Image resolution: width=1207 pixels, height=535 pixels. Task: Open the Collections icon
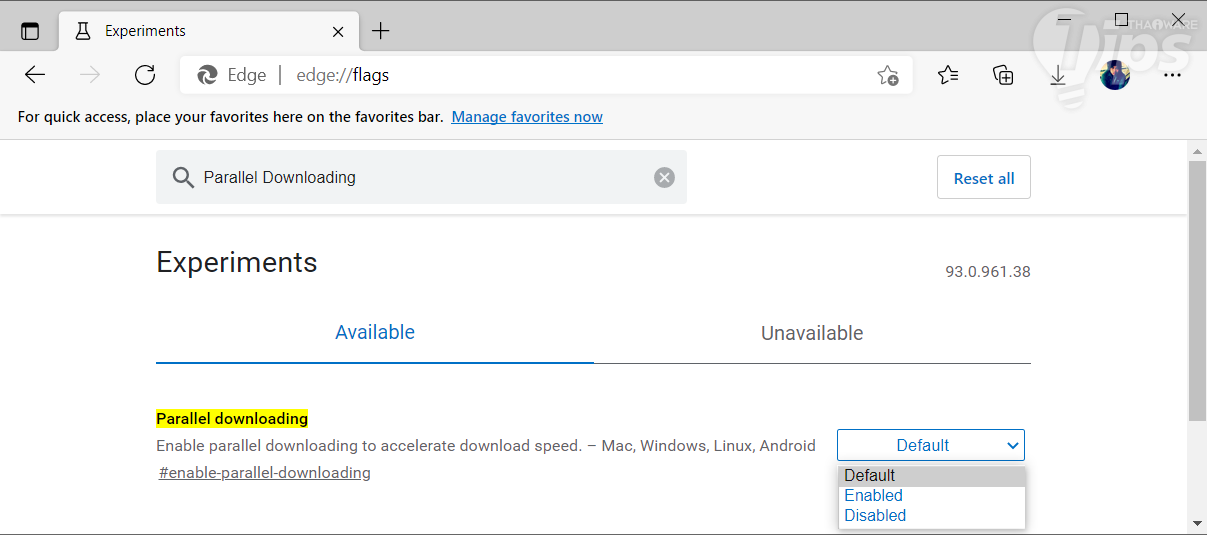[x=1003, y=75]
